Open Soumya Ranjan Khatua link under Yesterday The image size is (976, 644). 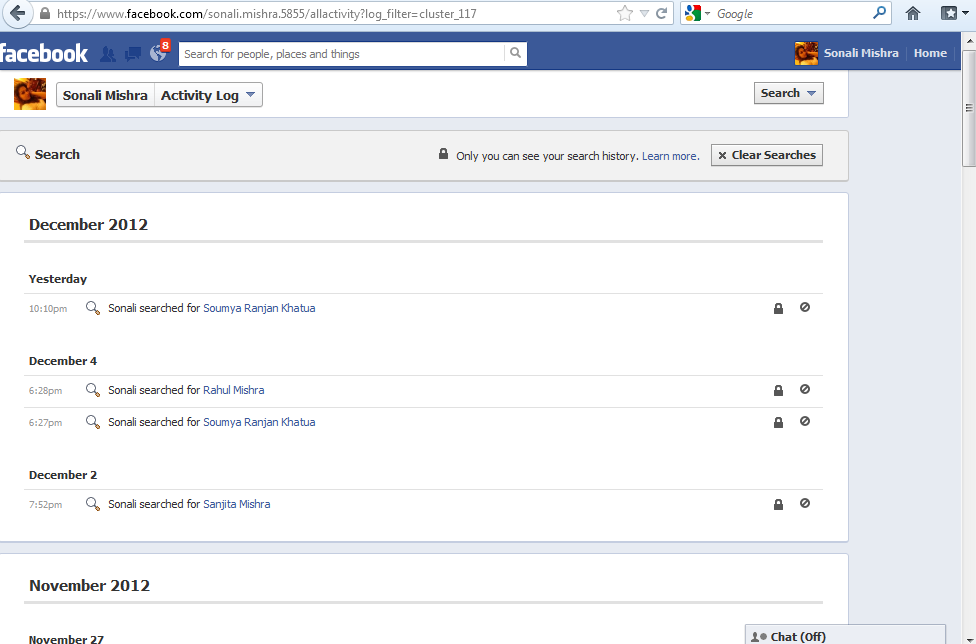(x=259, y=308)
